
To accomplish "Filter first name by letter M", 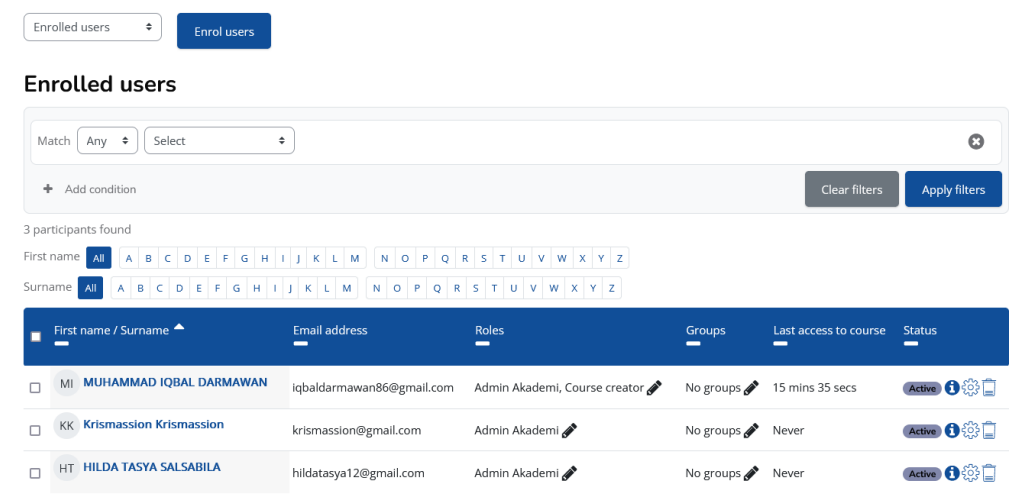I will click(x=356, y=258).
